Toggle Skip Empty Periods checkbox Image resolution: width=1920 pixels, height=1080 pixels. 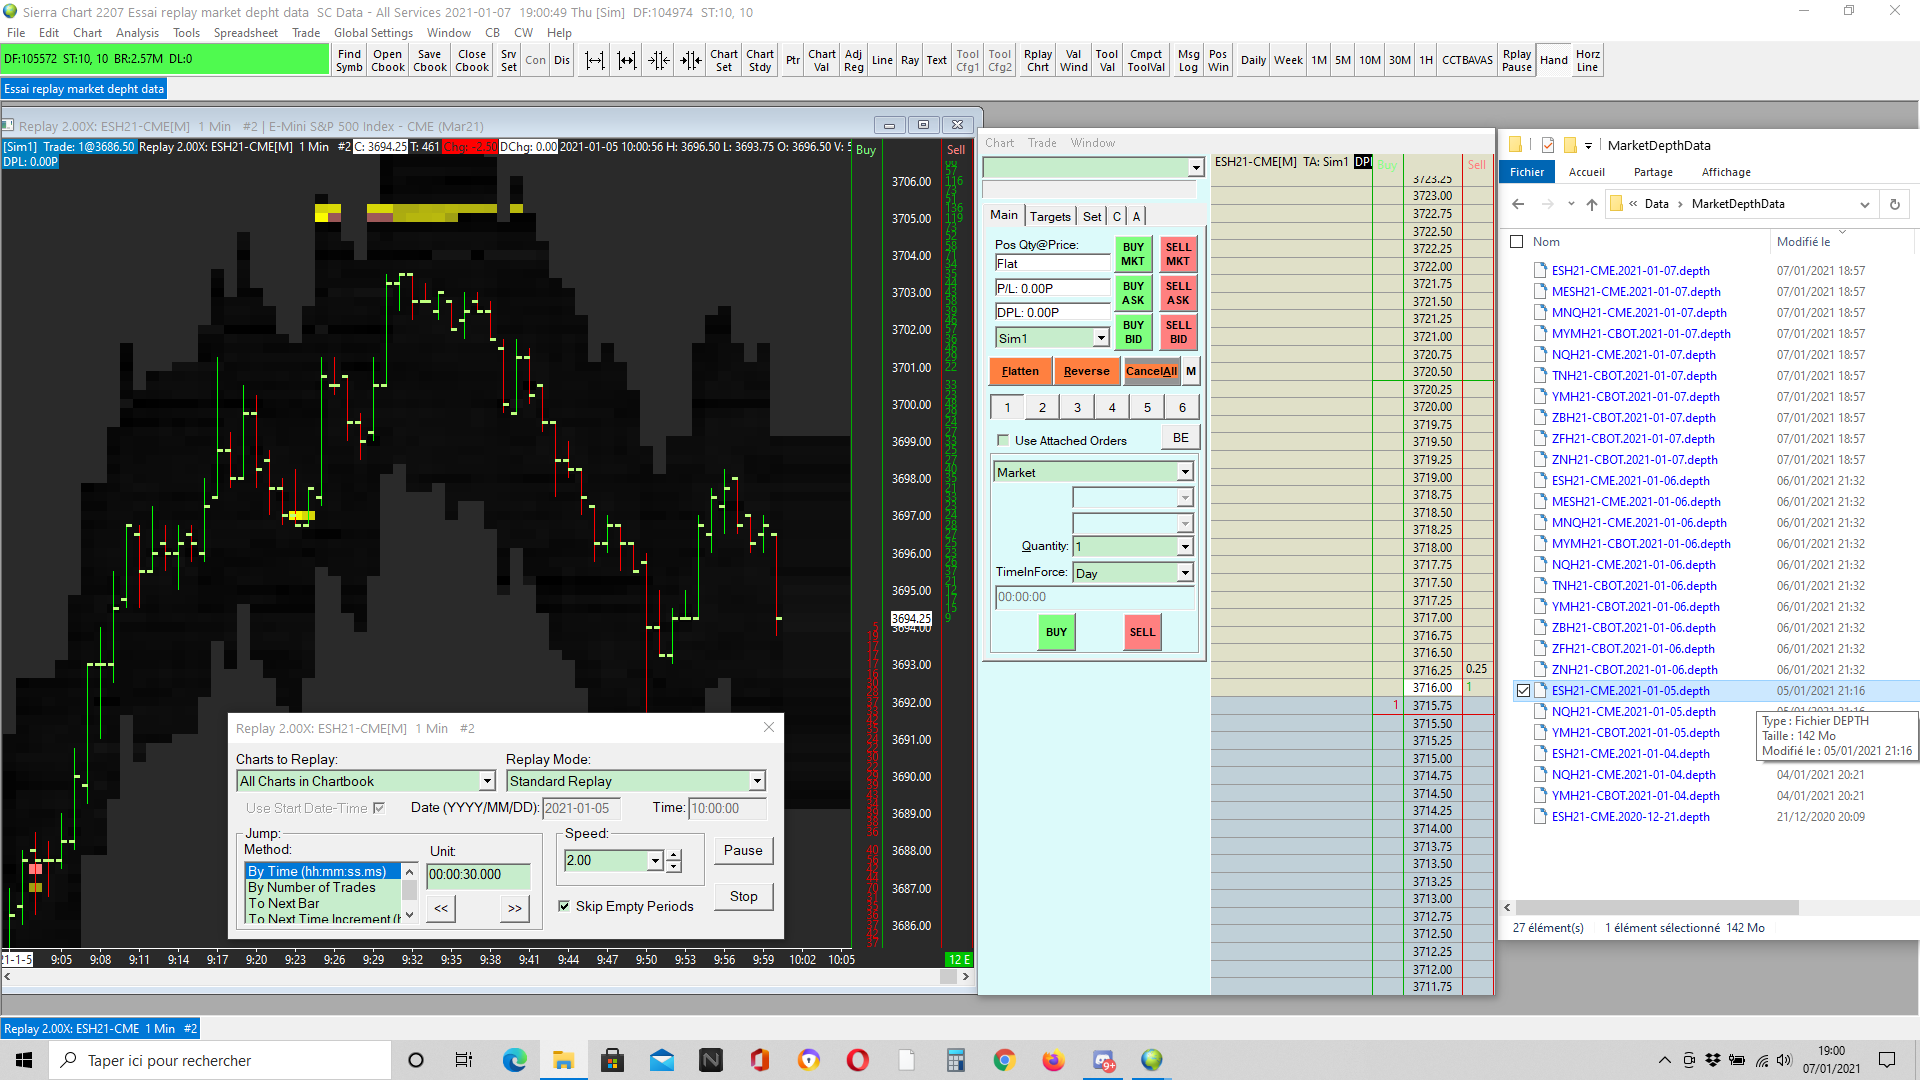click(564, 906)
